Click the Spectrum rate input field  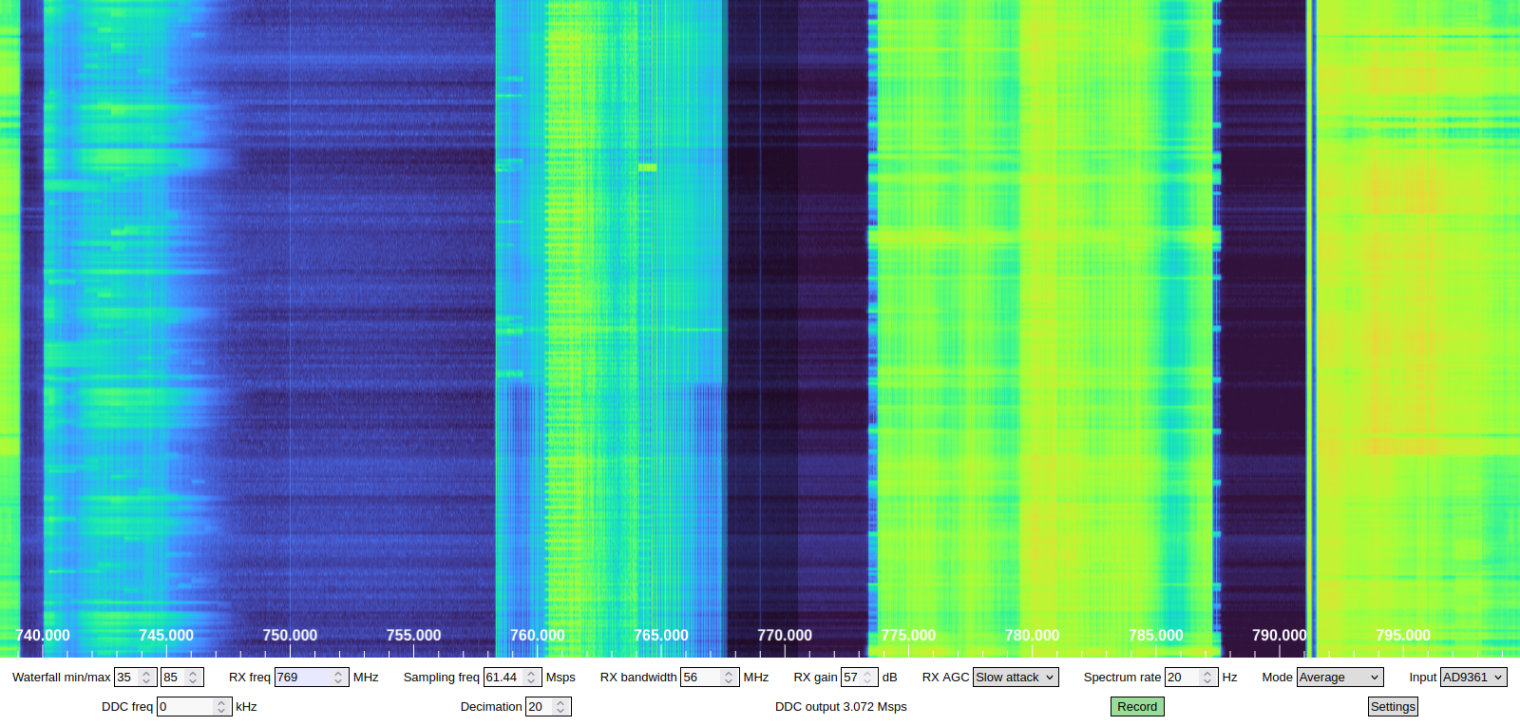click(x=1183, y=677)
